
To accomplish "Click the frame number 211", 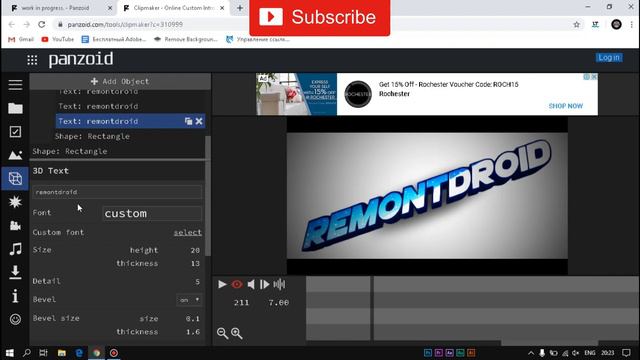I will point(241,302).
